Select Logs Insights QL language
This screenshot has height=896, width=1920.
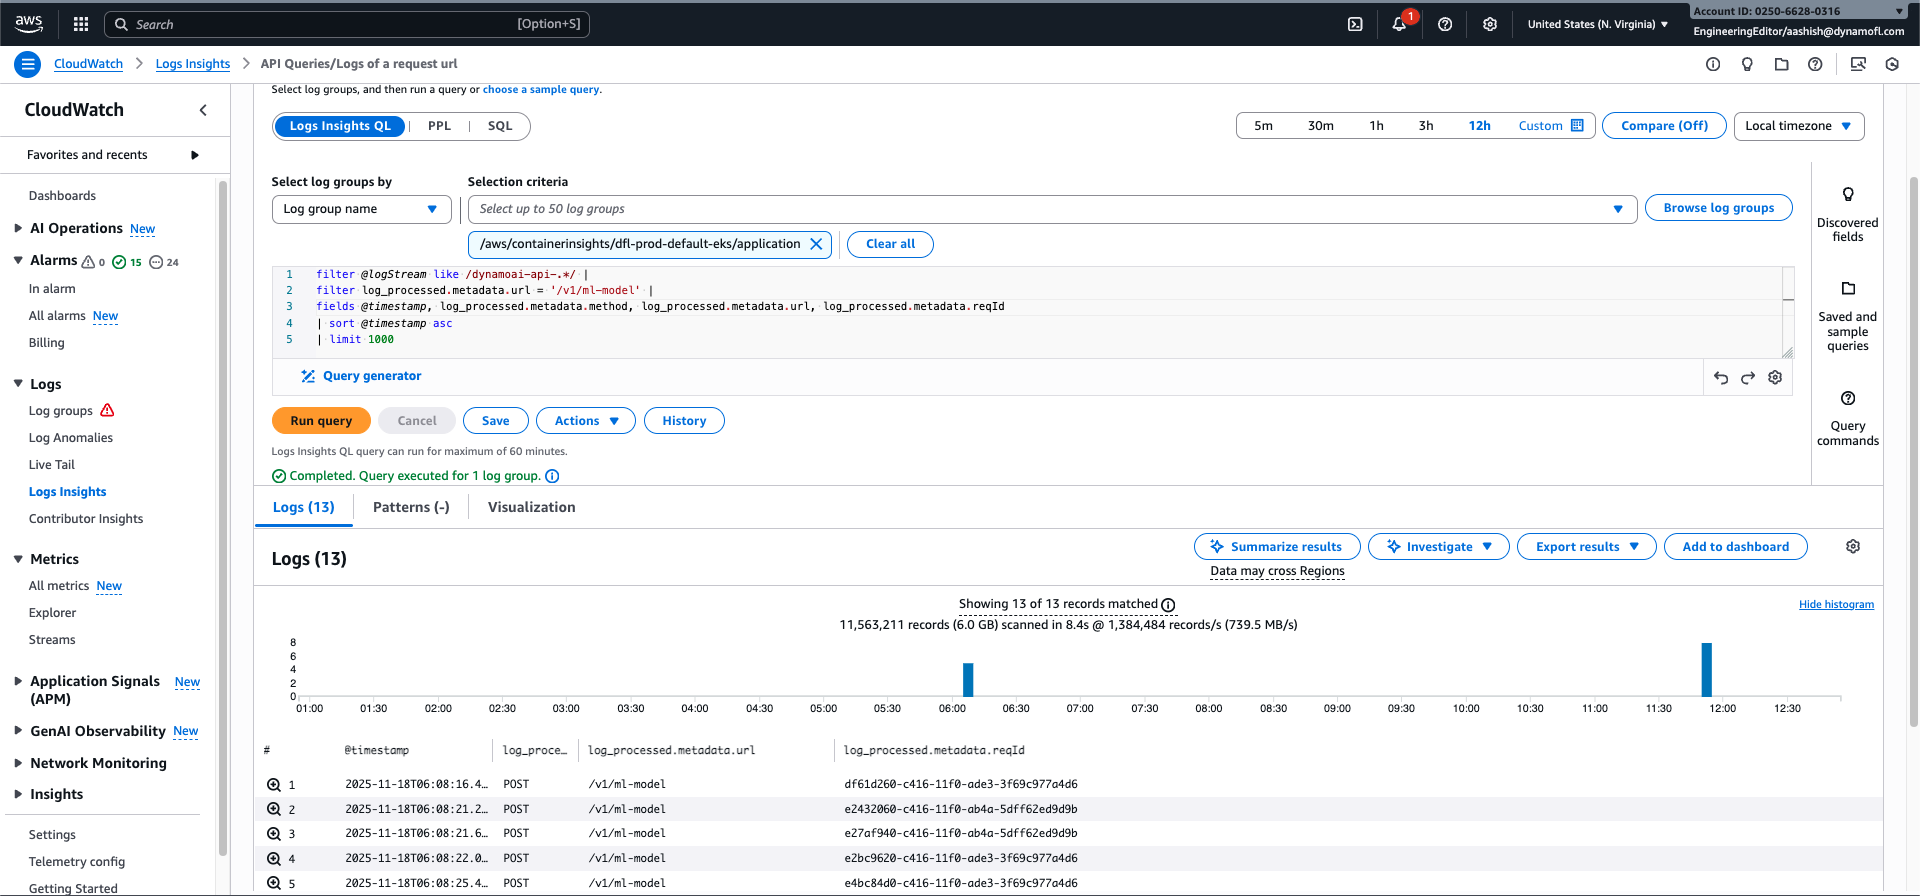340,126
